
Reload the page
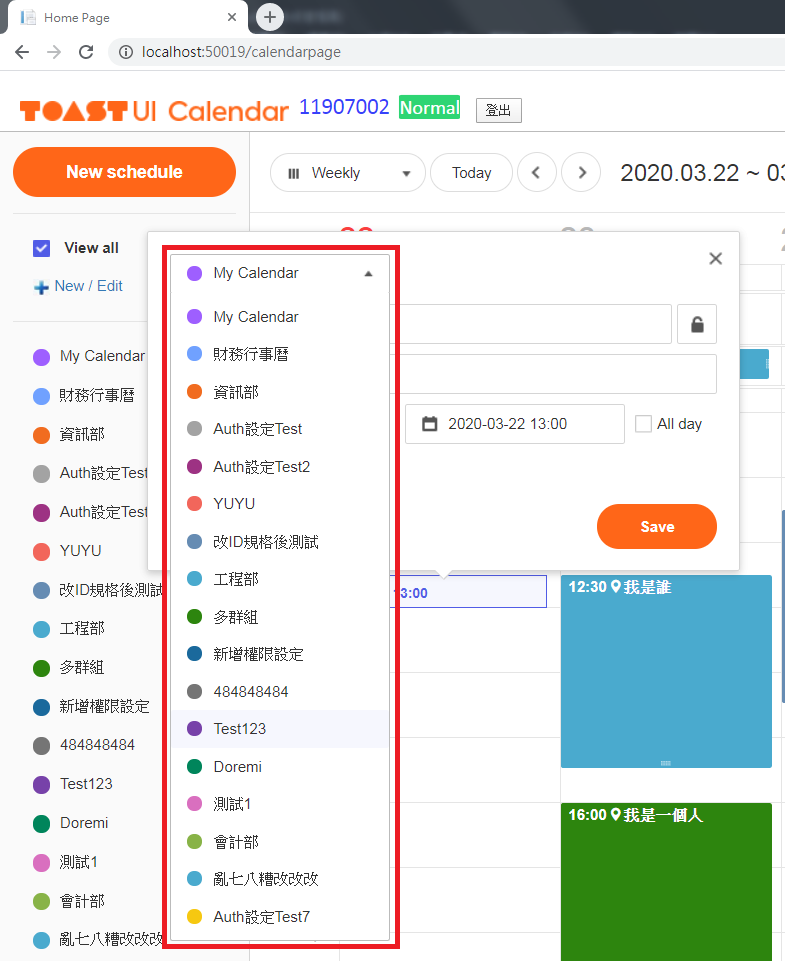86,52
